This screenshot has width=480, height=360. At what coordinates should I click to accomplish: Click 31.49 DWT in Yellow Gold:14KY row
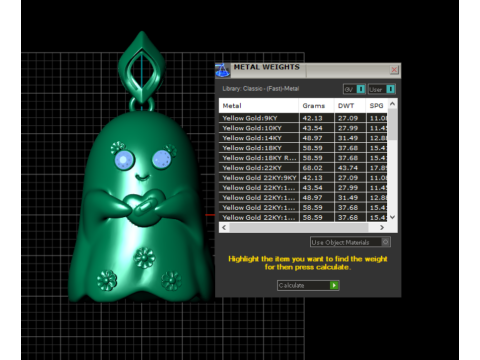348,138
